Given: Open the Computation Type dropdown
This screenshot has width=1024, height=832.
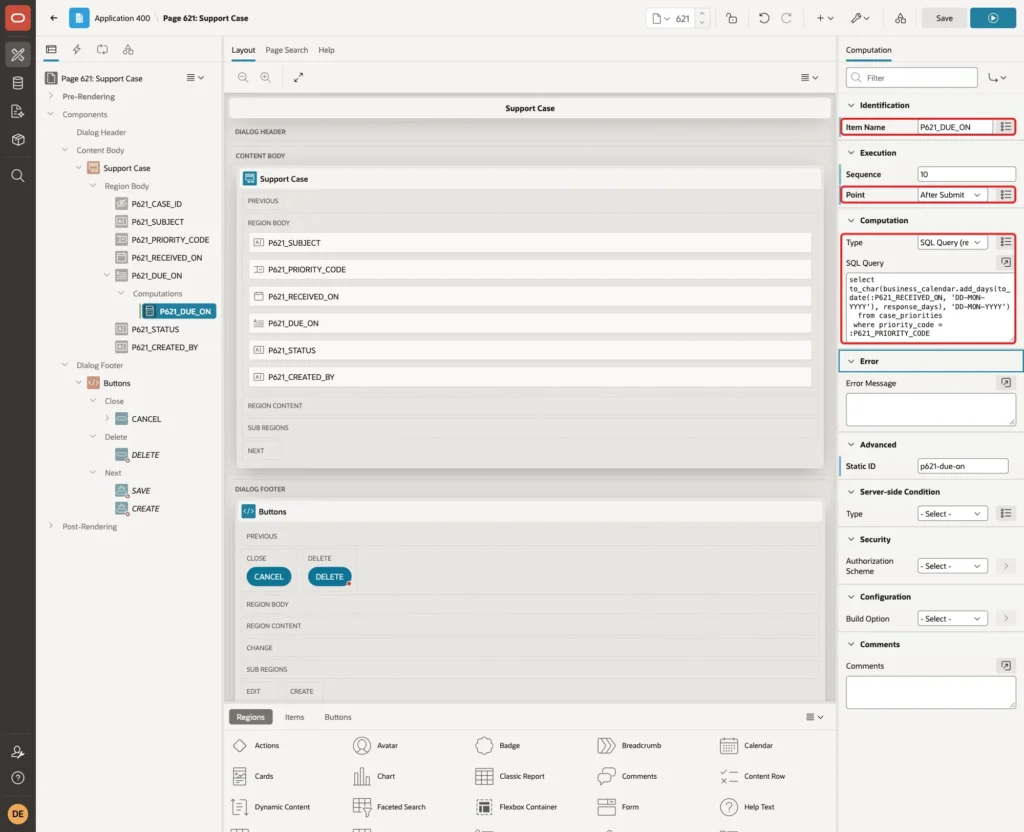Looking at the screenshot, I should [x=951, y=242].
